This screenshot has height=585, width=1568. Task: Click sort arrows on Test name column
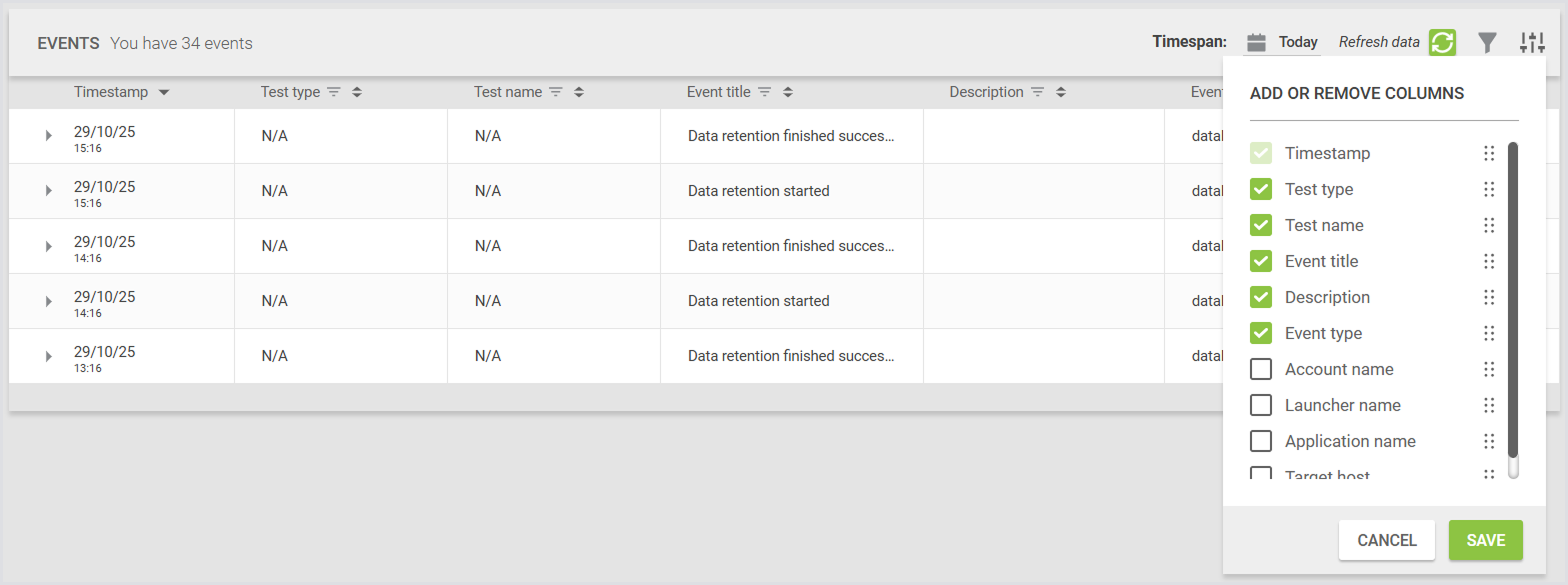coord(579,92)
